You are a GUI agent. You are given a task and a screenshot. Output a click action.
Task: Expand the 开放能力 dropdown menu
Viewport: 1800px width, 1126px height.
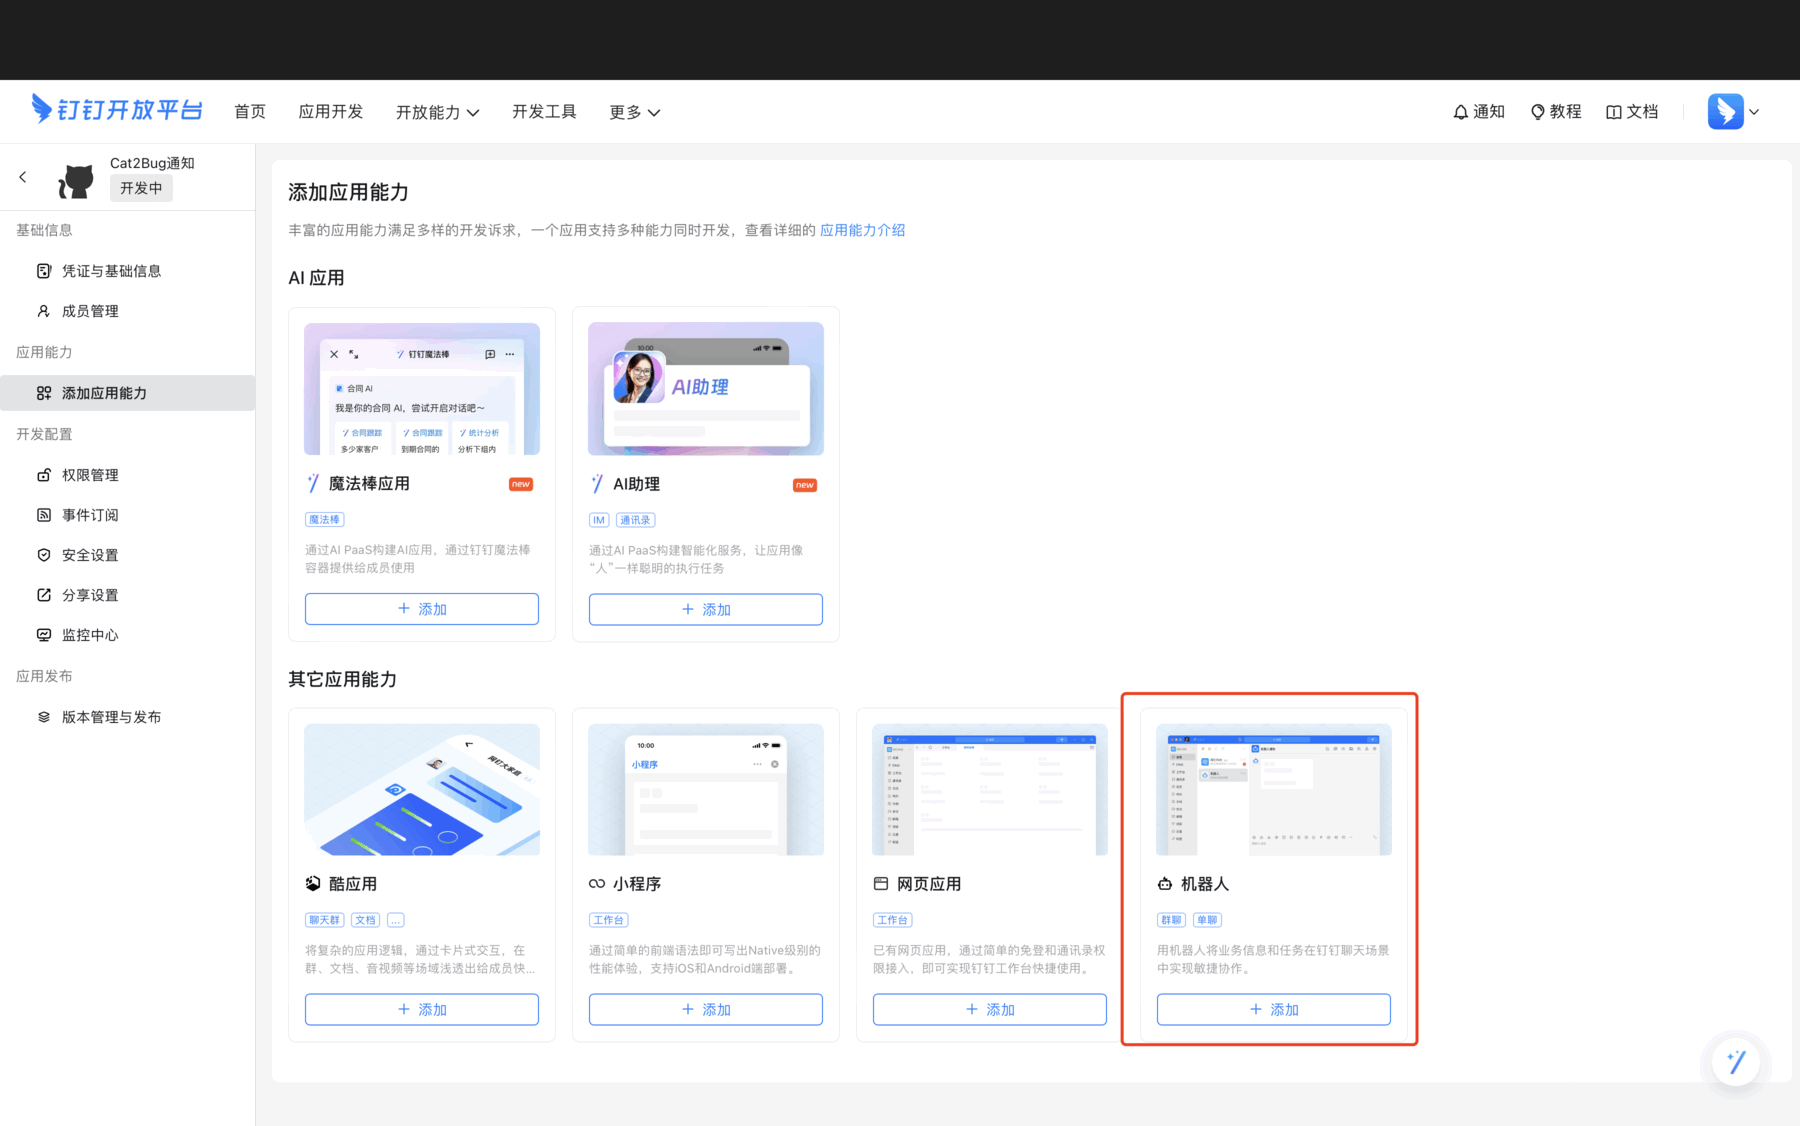437,112
